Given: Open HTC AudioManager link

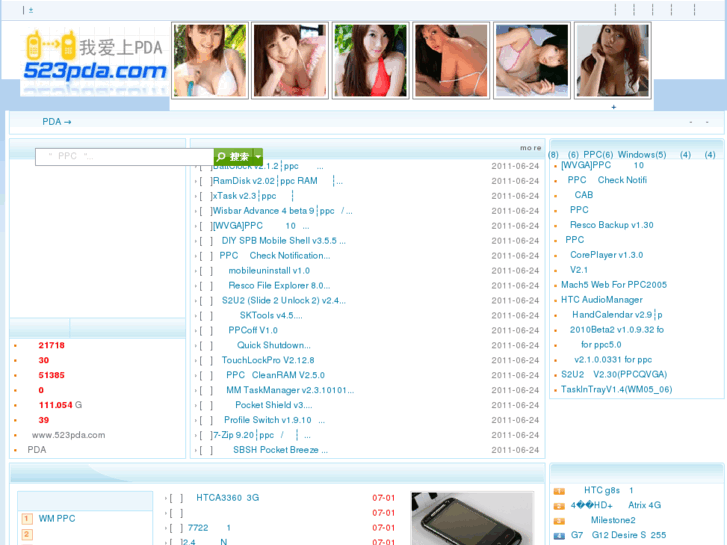Looking at the screenshot, I should point(602,300).
